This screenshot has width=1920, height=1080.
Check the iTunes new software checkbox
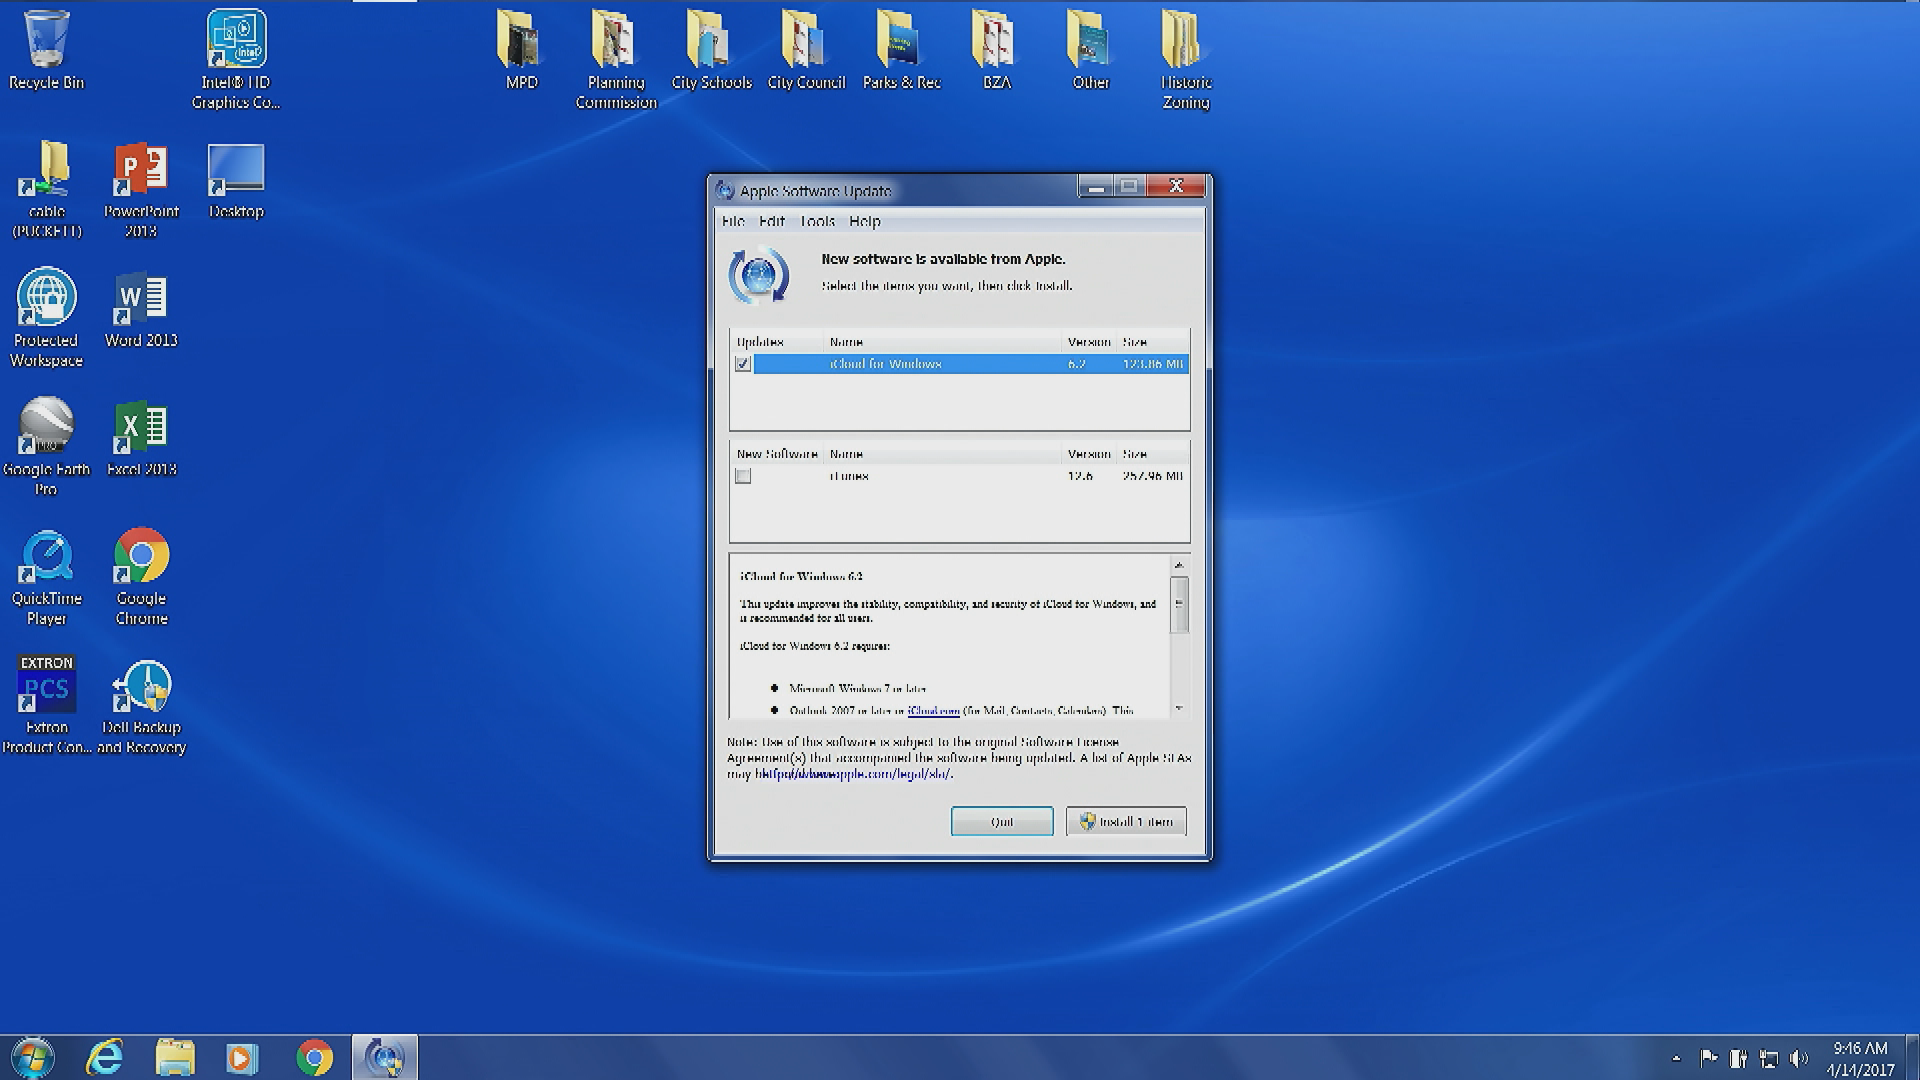coord(743,477)
